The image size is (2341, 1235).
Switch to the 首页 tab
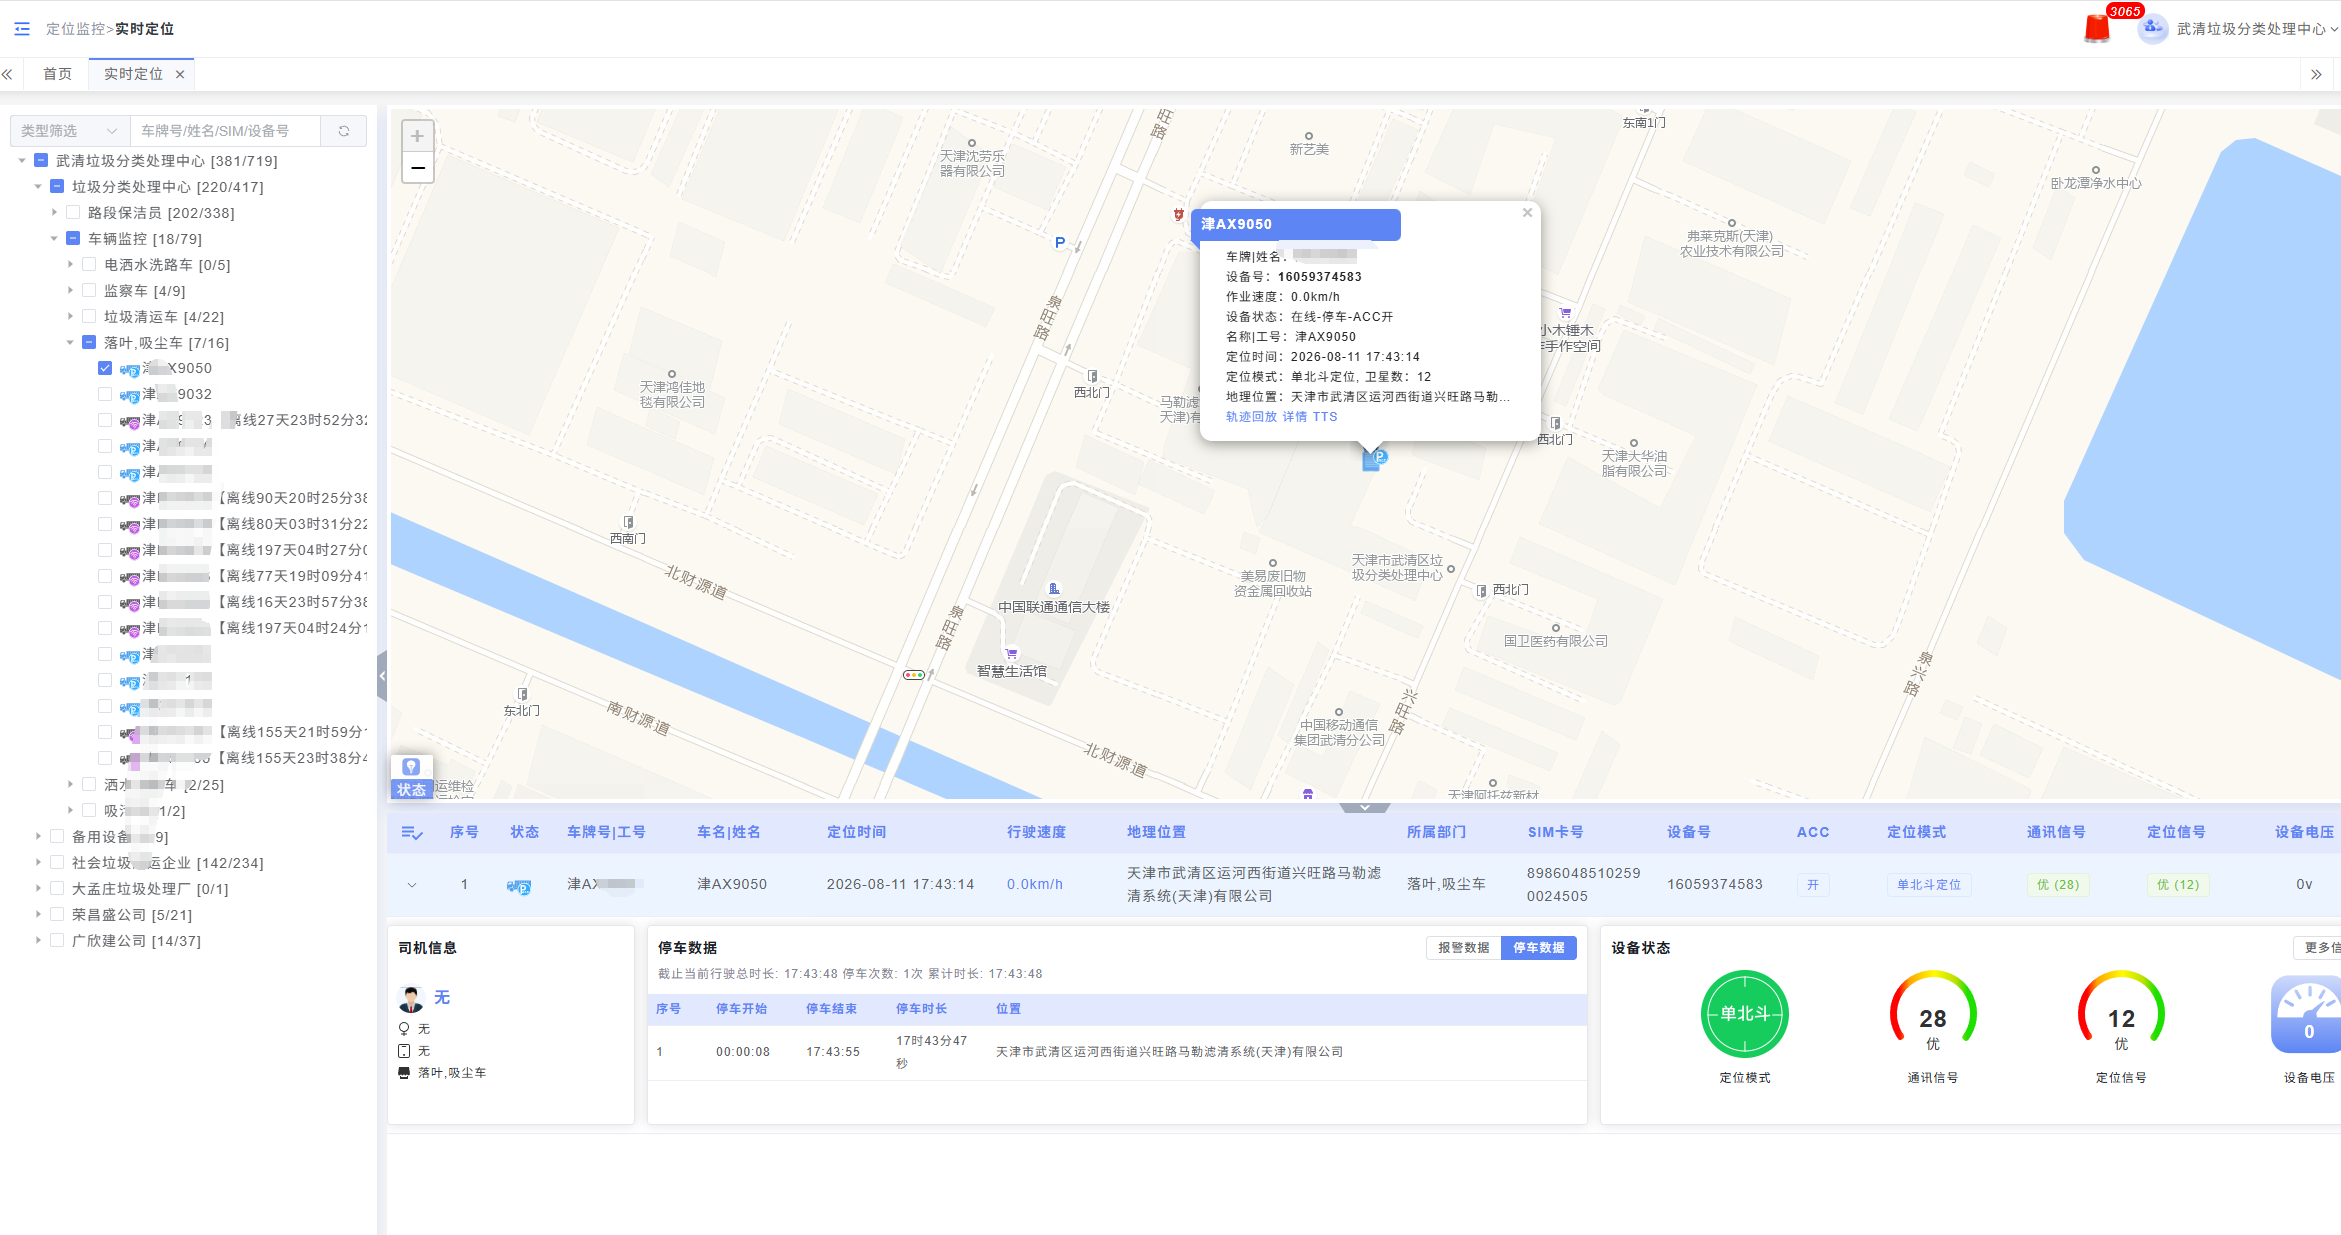[57, 74]
